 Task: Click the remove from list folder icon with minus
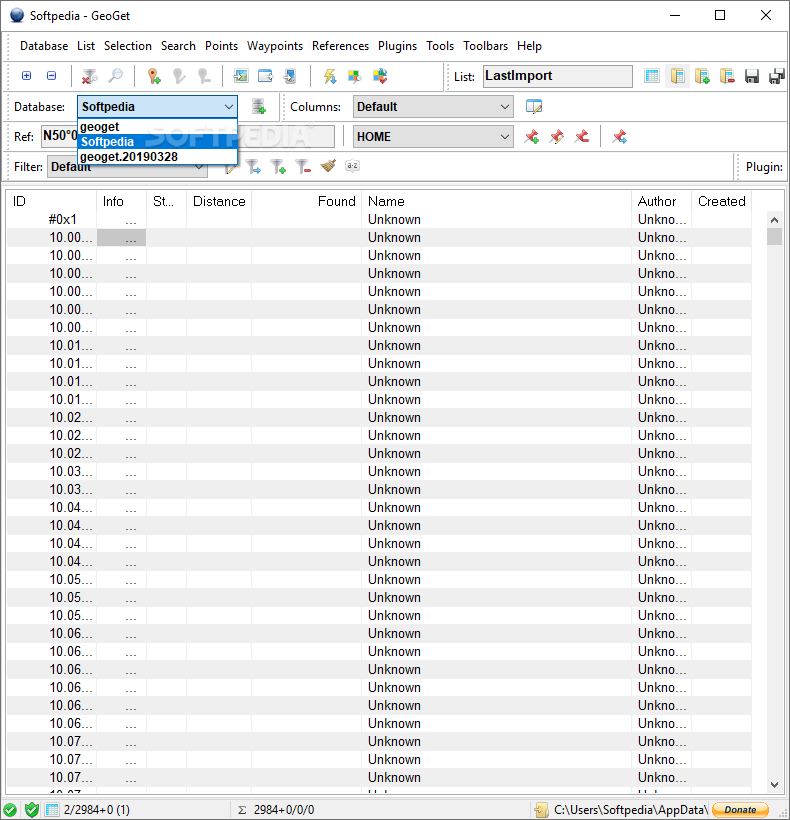(x=727, y=76)
